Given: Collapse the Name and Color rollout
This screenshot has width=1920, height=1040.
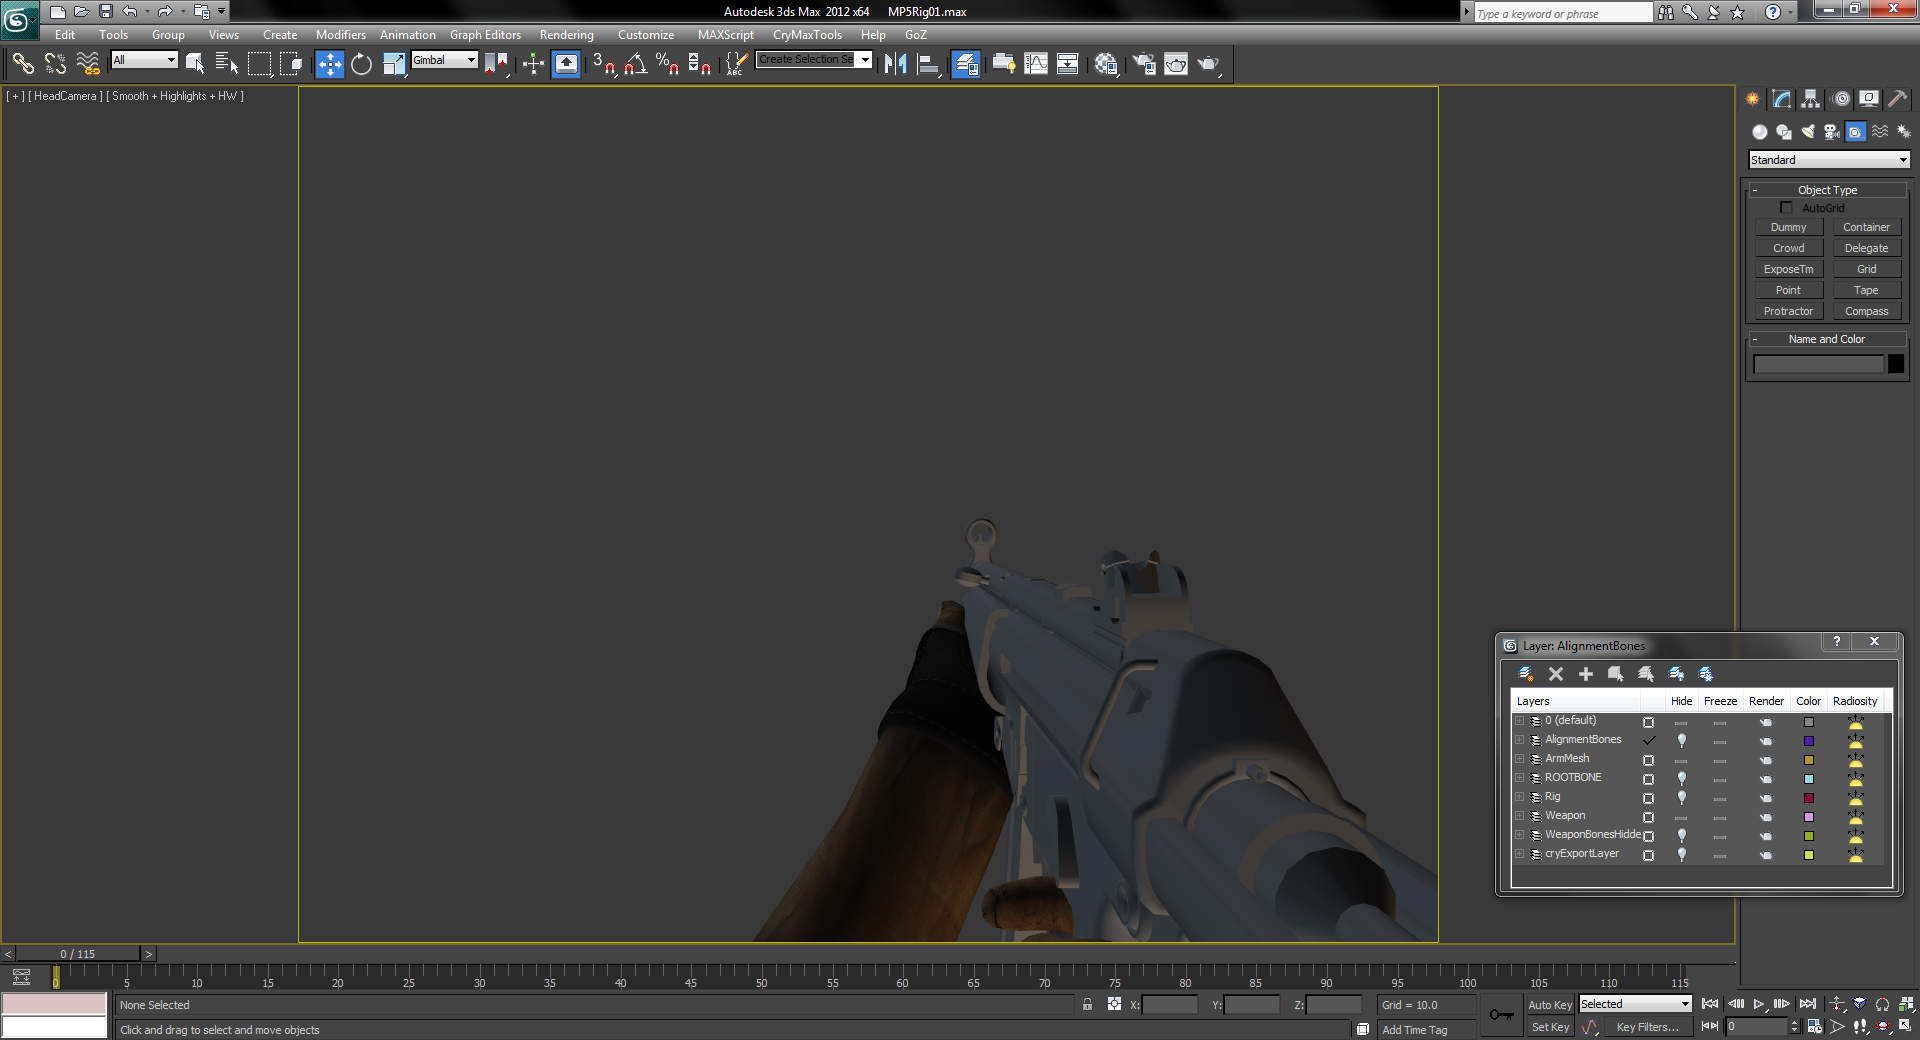Looking at the screenshot, I should pyautogui.click(x=1827, y=339).
